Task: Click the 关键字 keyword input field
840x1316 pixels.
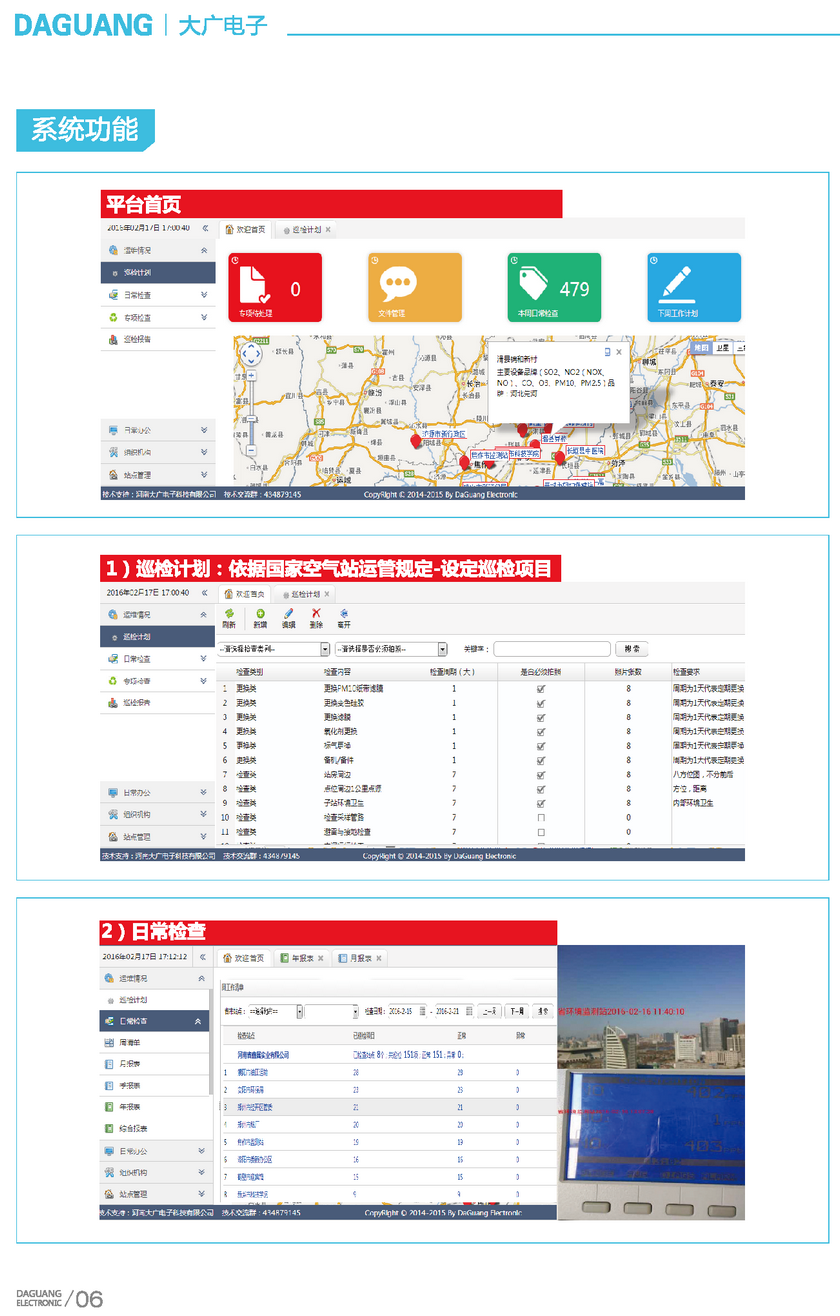Action: tap(551, 649)
